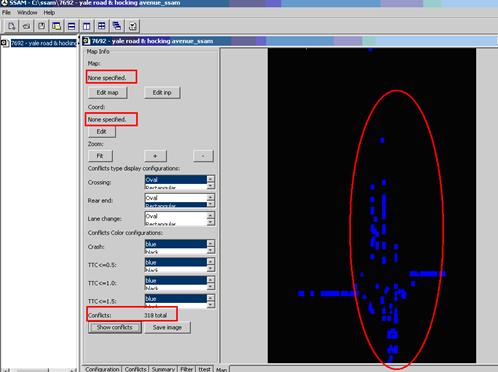Select Oval in the Lane change shape list
498x372 pixels.
click(x=176, y=216)
